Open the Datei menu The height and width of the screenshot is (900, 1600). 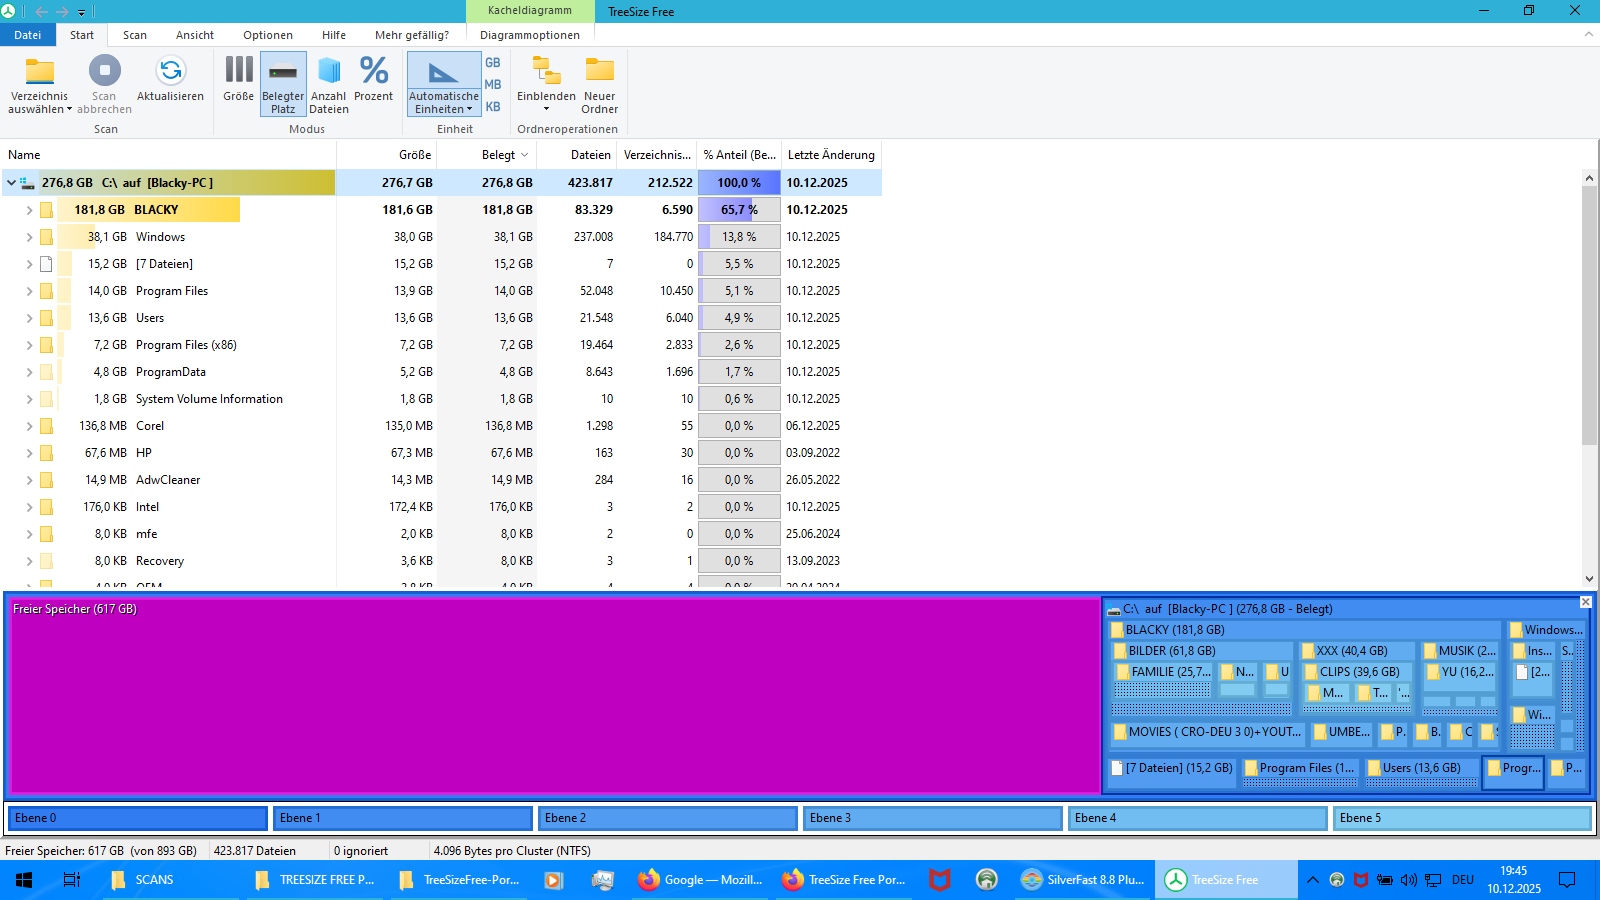28,35
